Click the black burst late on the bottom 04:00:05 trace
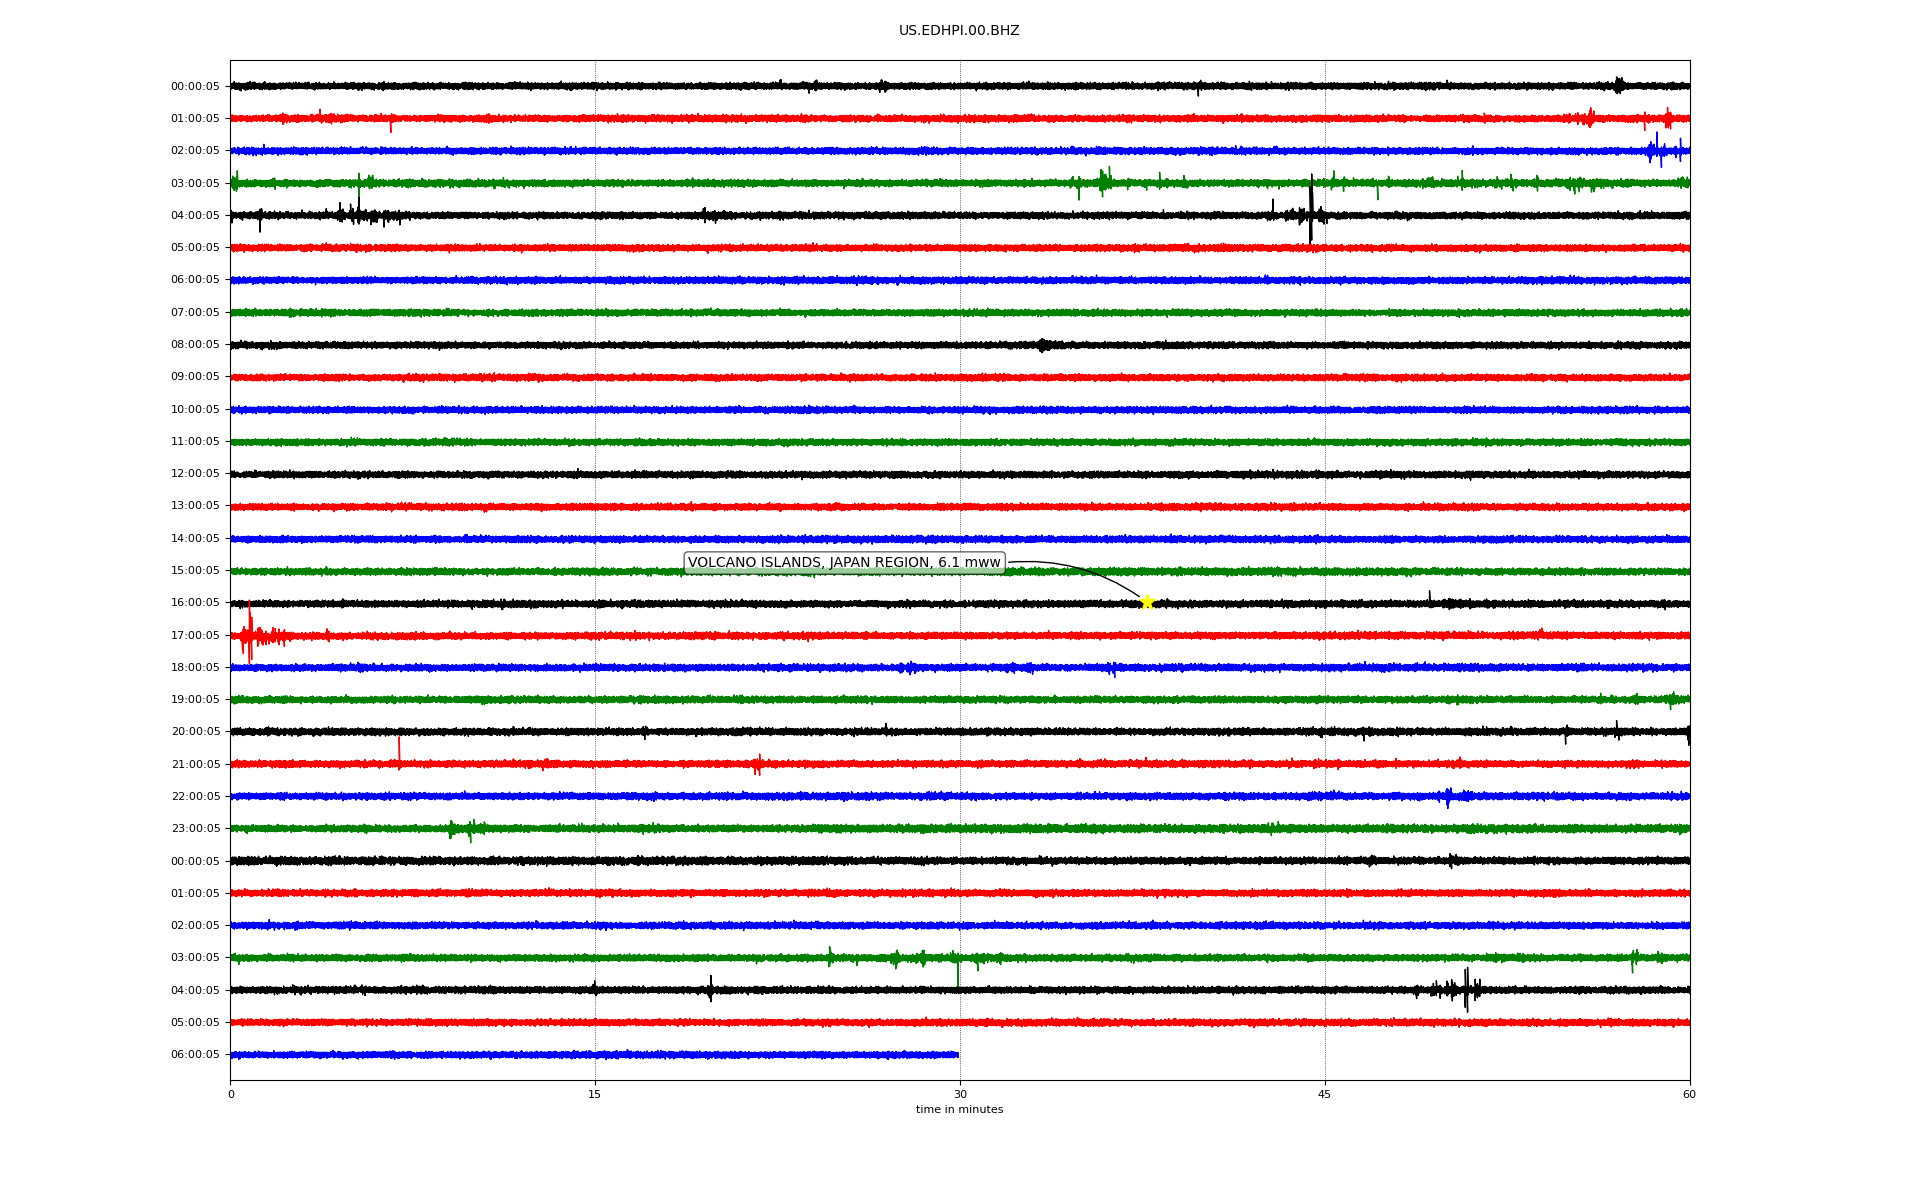The image size is (1920, 1200). pyautogui.click(x=1466, y=989)
